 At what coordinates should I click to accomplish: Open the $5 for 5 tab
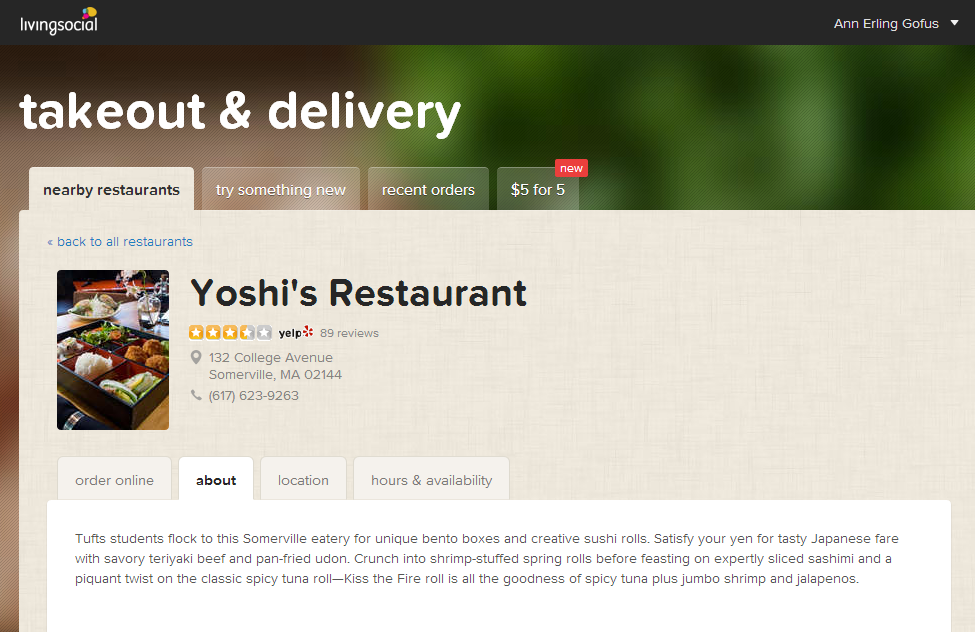pos(538,189)
